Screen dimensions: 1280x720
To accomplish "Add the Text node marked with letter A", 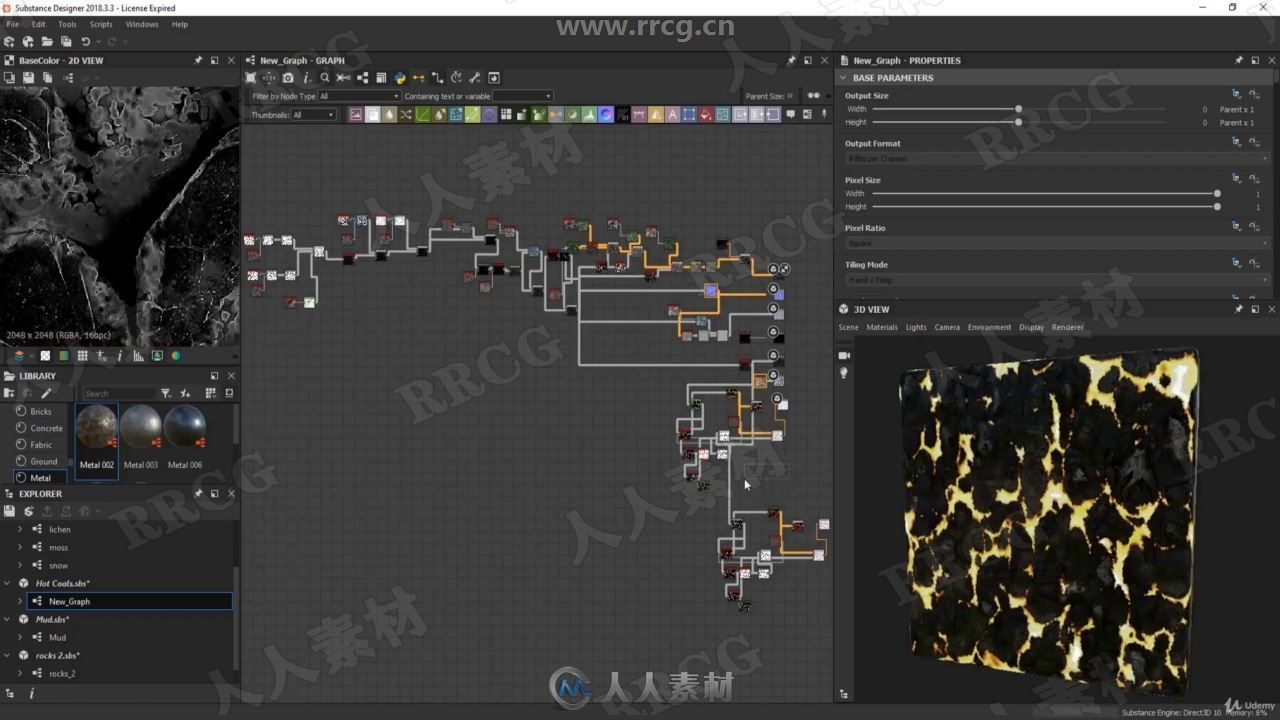I will tap(673, 115).
